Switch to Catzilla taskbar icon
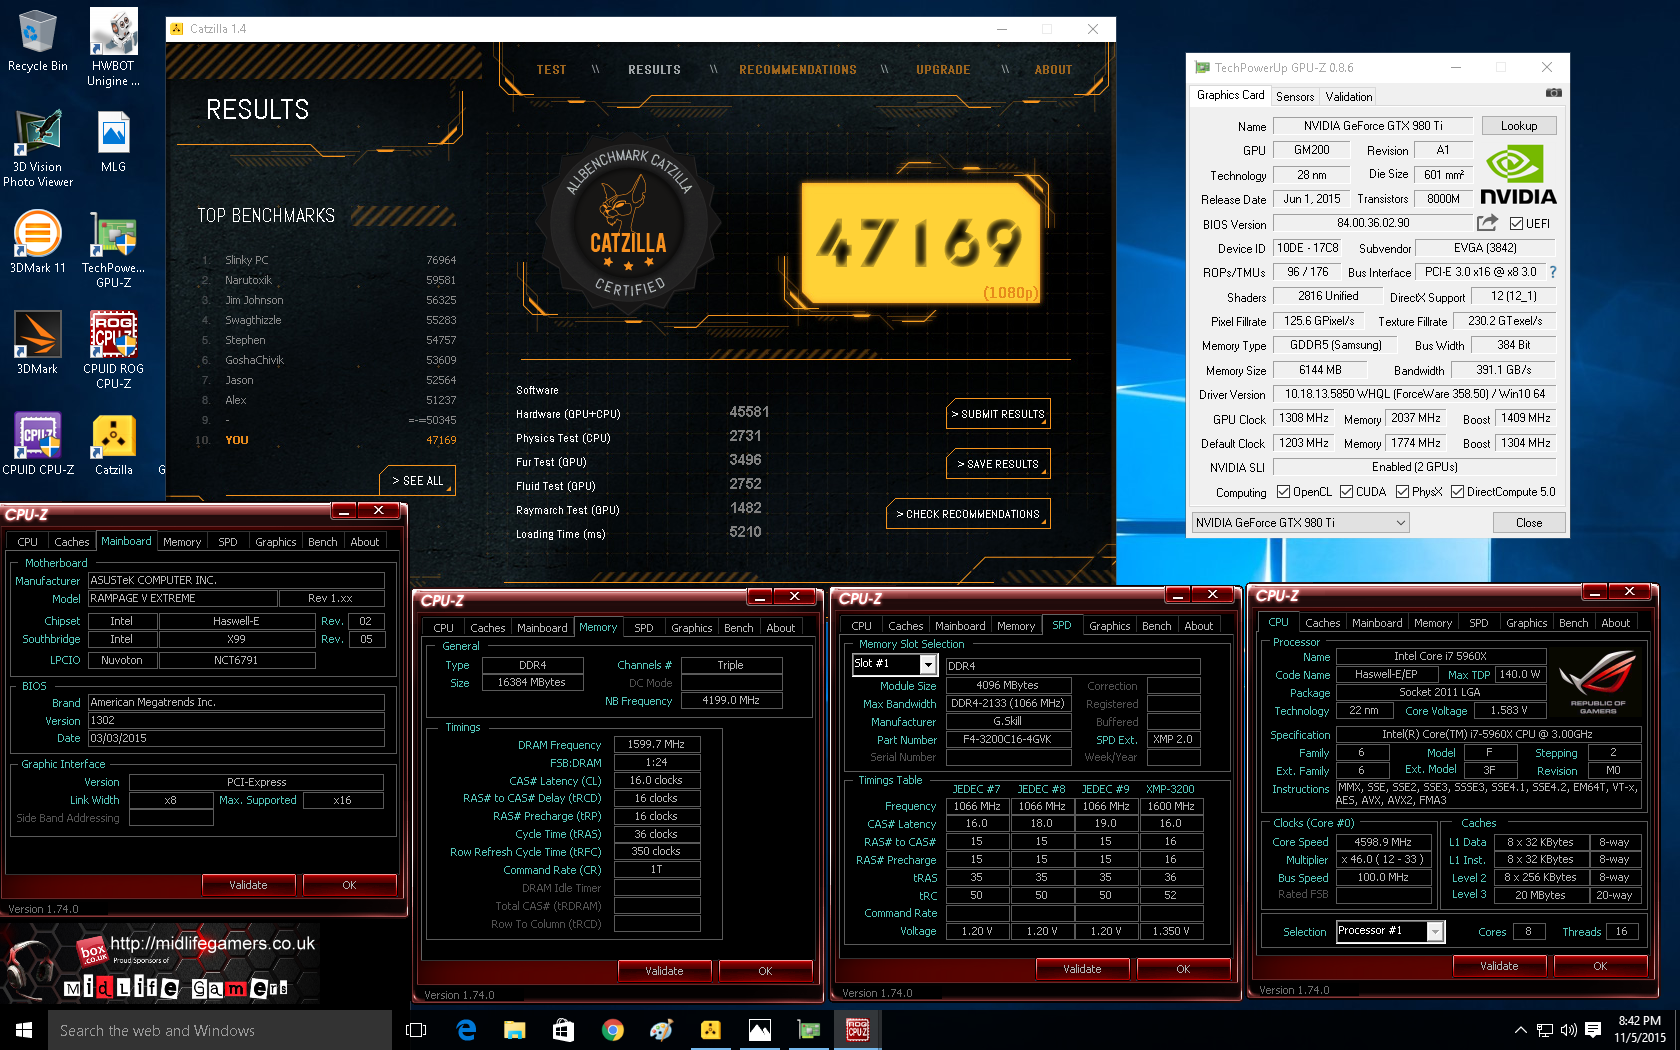This screenshot has height=1050, width=1680. click(711, 1030)
